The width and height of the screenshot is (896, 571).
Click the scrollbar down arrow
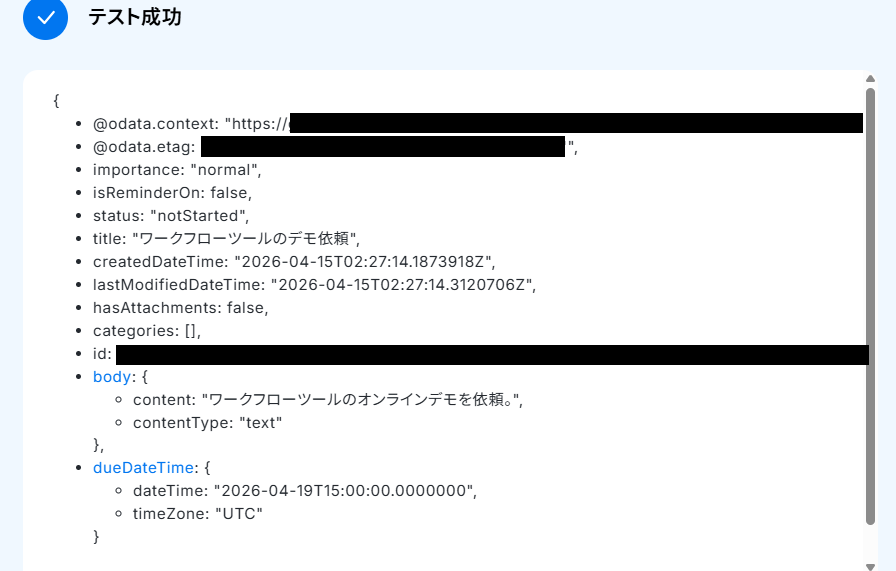pyautogui.click(x=870, y=565)
